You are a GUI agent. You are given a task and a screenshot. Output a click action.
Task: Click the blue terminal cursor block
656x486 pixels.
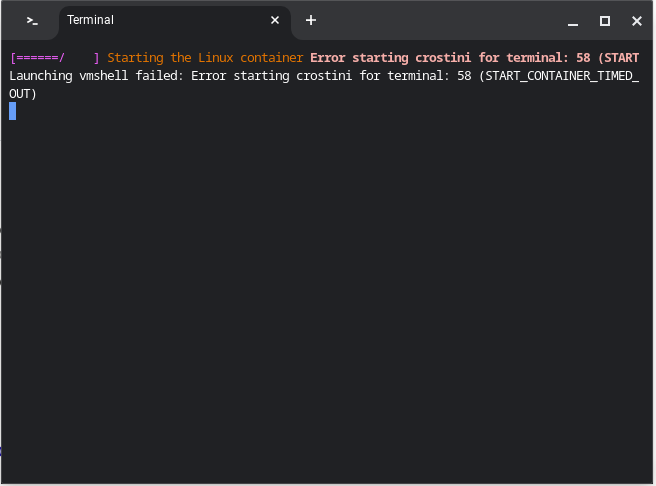(x=13, y=111)
